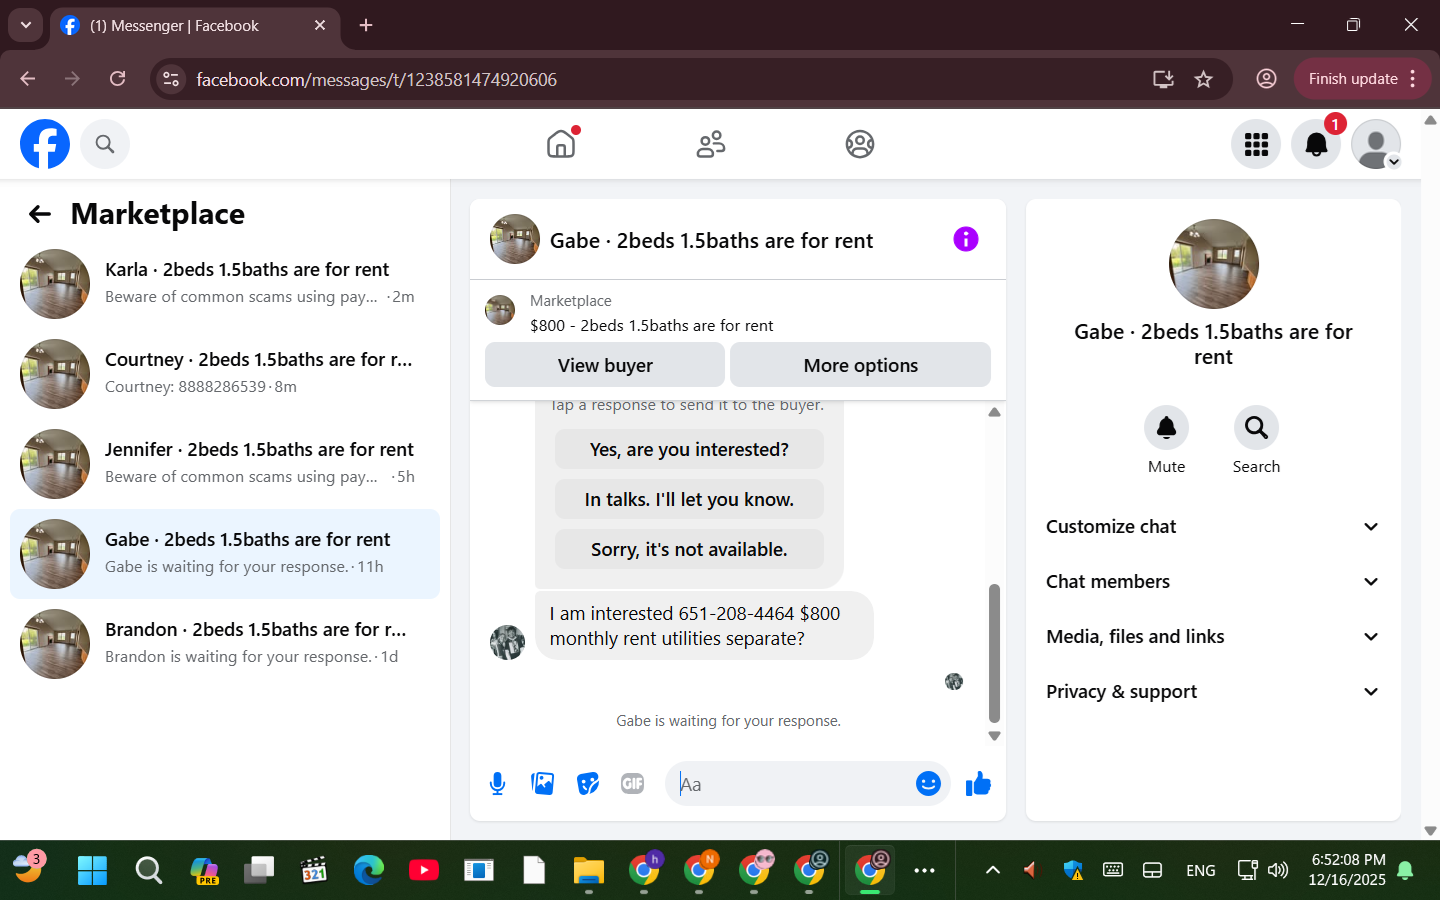Click the message text field

[x=790, y=784]
